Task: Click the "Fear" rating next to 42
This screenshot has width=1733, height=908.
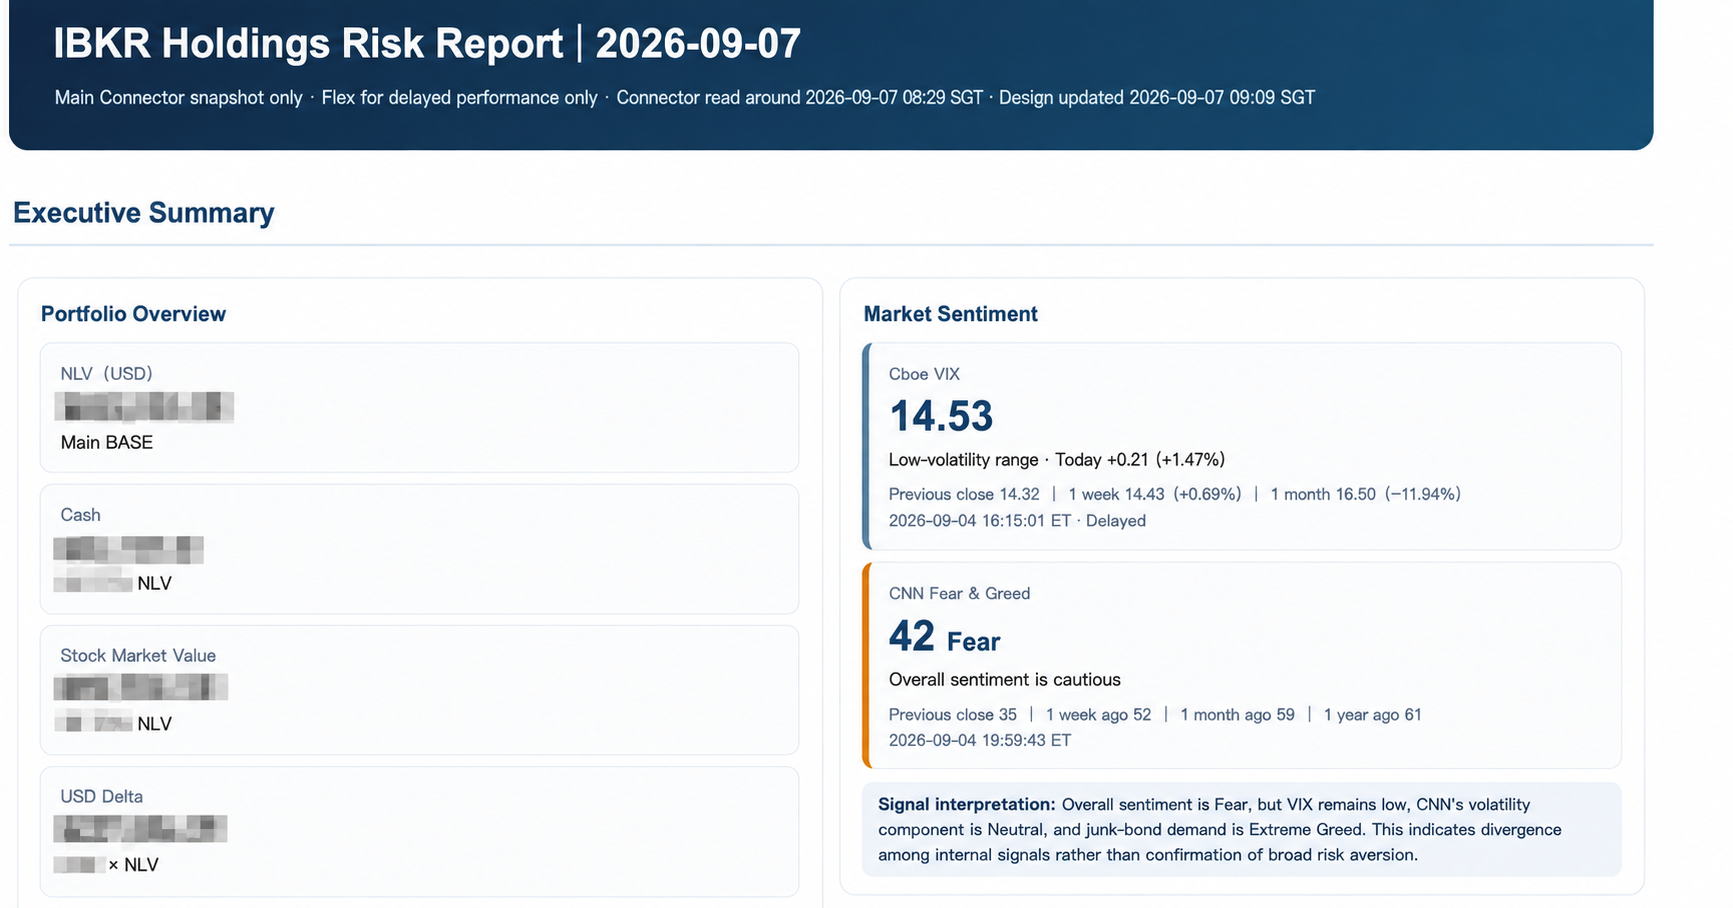Action: click(973, 641)
